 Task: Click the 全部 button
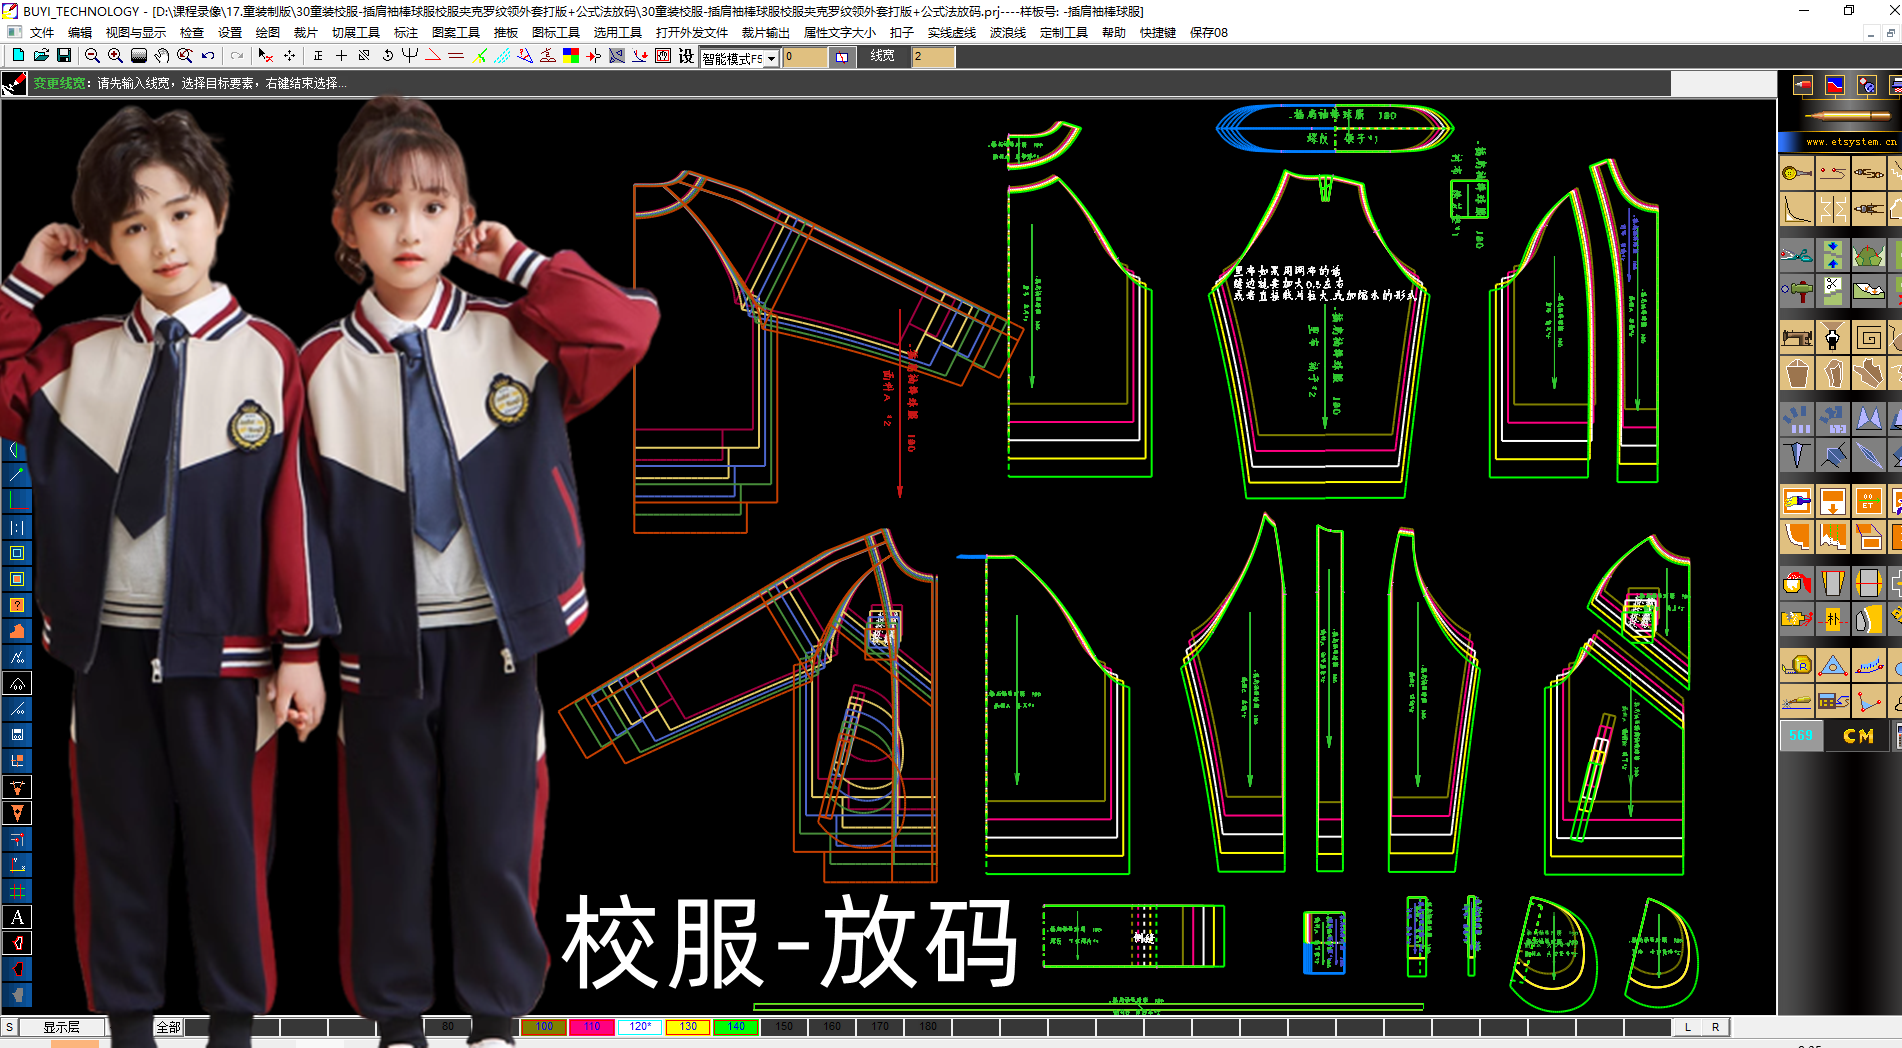coord(168,1027)
